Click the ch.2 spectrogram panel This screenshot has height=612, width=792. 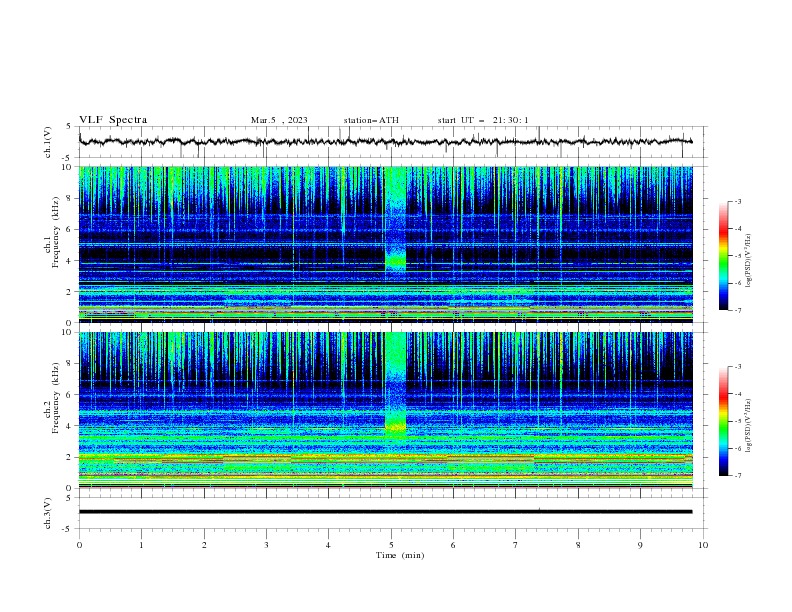tap(386, 410)
